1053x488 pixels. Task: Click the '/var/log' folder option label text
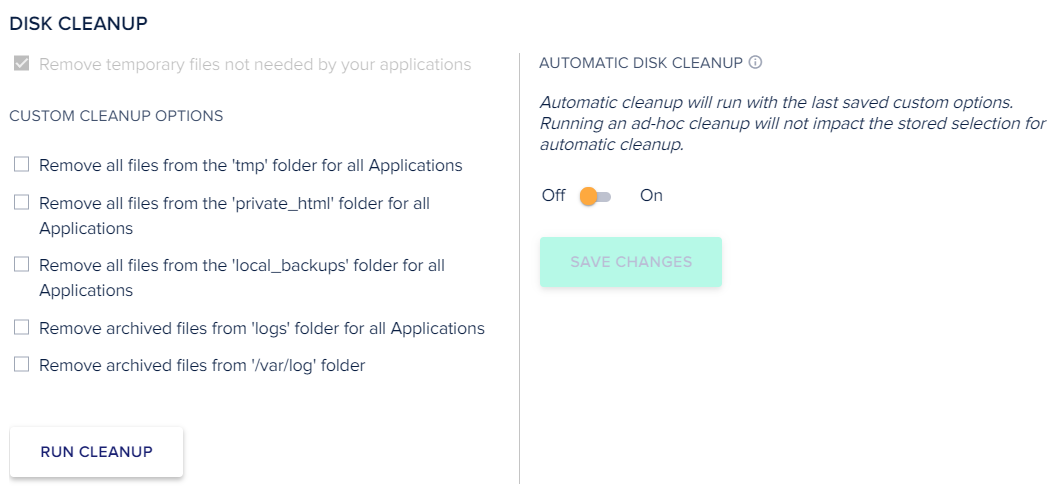202,366
